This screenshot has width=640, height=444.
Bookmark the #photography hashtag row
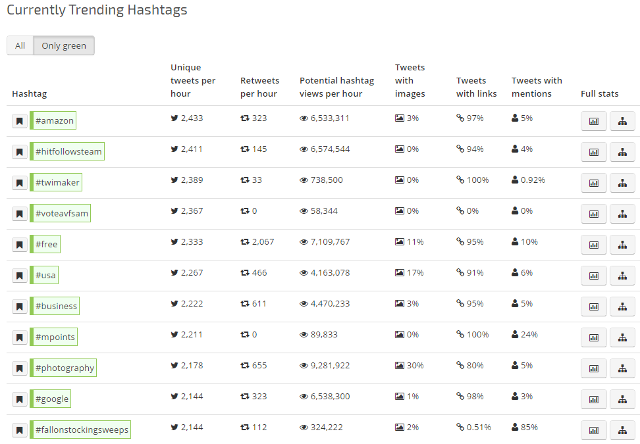coord(19,368)
